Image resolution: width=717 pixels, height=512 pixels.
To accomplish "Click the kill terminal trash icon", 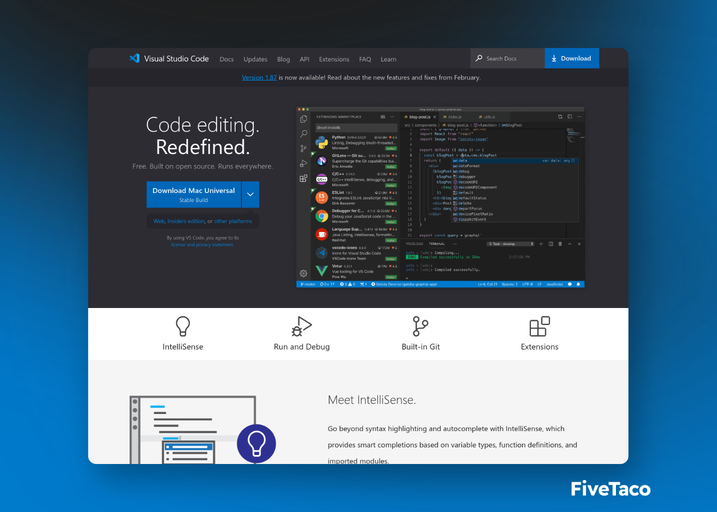I will [x=560, y=244].
